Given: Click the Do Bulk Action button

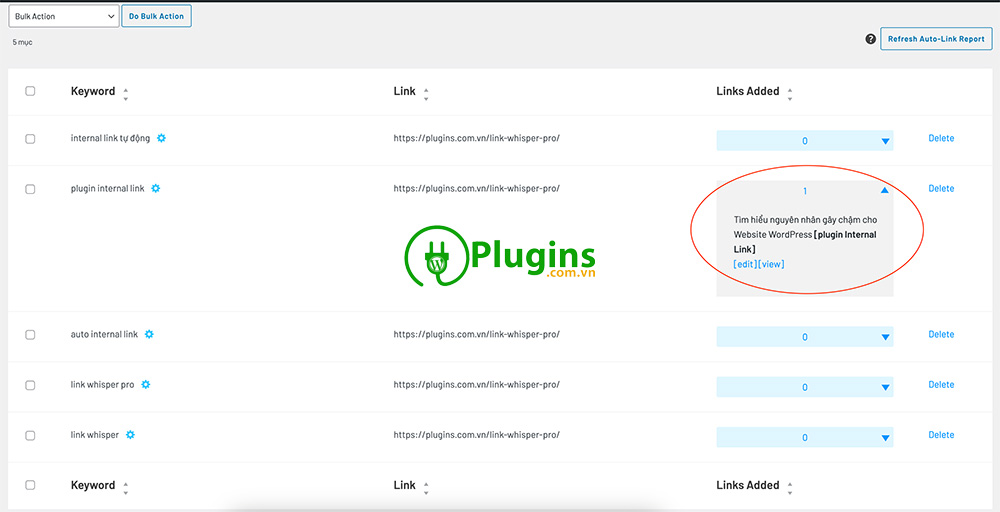Looking at the screenshot, I should tap(156, 16).
